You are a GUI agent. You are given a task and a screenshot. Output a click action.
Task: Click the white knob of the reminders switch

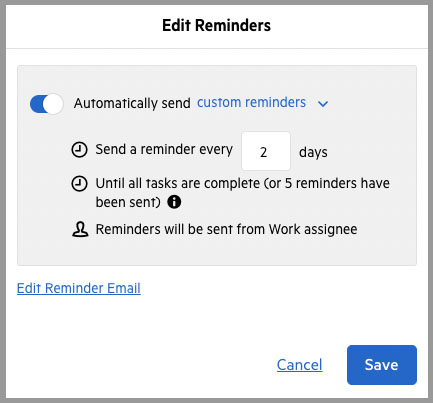coord(53,104)
